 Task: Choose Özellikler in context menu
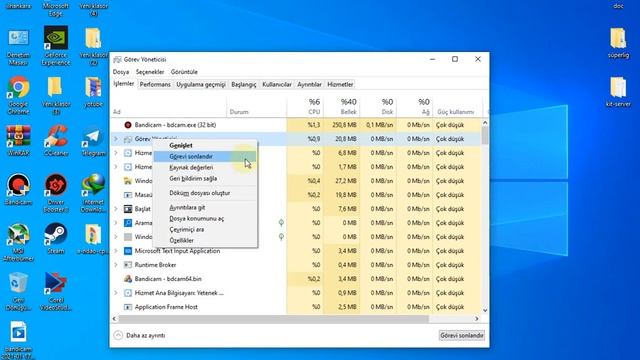click(205, 240)
